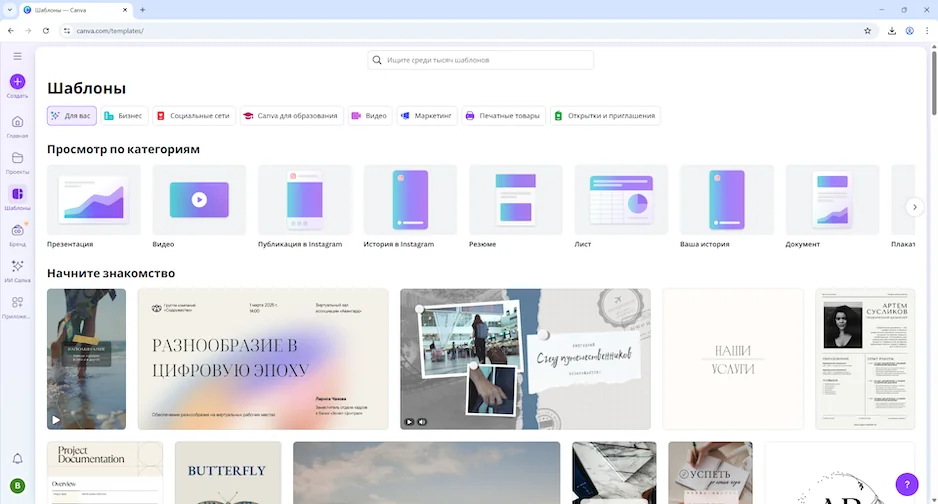The image size is (938, 504).
Task: Select Canva для образования filter chip
Action: (291, 115)
